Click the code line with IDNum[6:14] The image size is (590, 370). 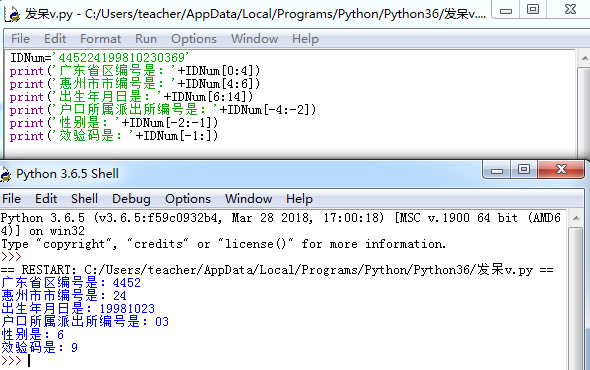pos(131,97)
